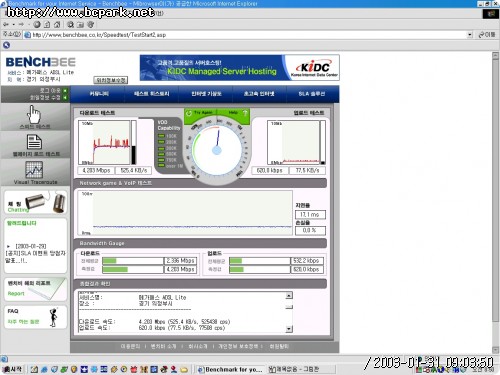Screen dimensions: 500x375
Task: Click the blue round icon on the links bar
Action: tap(6, 45)
